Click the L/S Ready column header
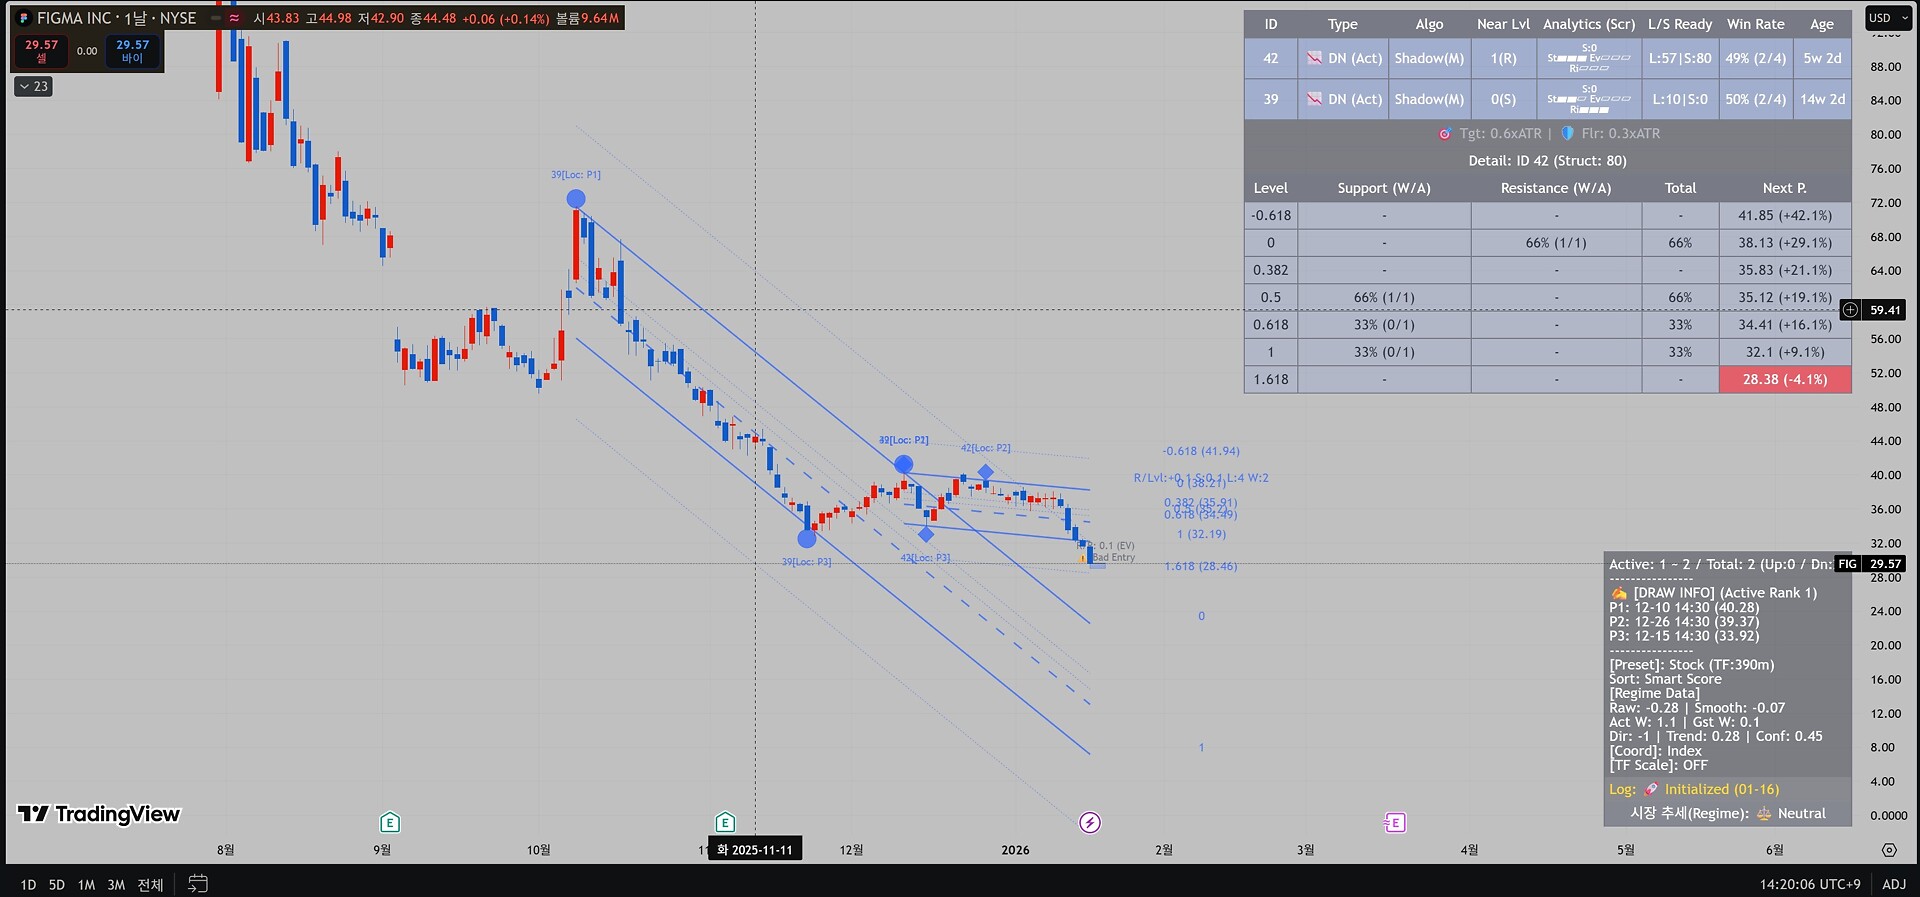1920x897 pixels. tap(1680, 24)
